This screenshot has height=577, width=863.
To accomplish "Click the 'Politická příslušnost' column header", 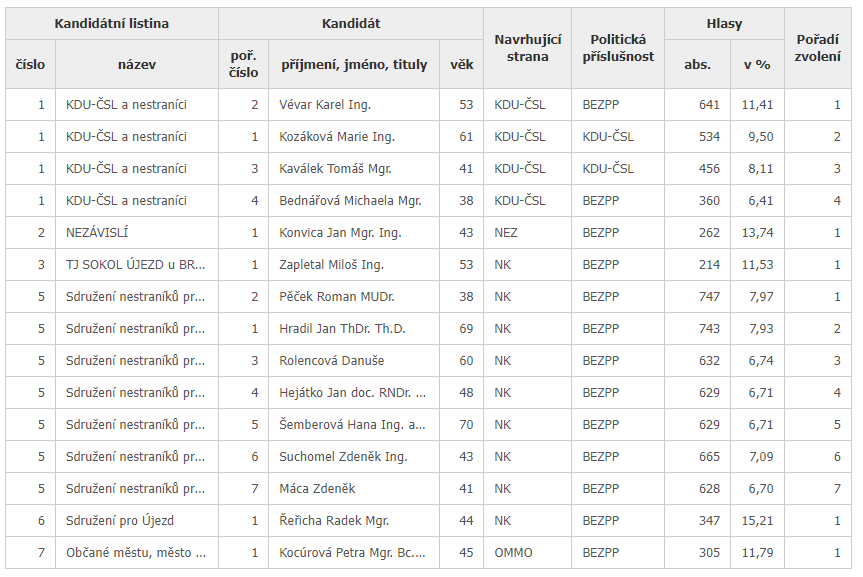I will [618, 48].
